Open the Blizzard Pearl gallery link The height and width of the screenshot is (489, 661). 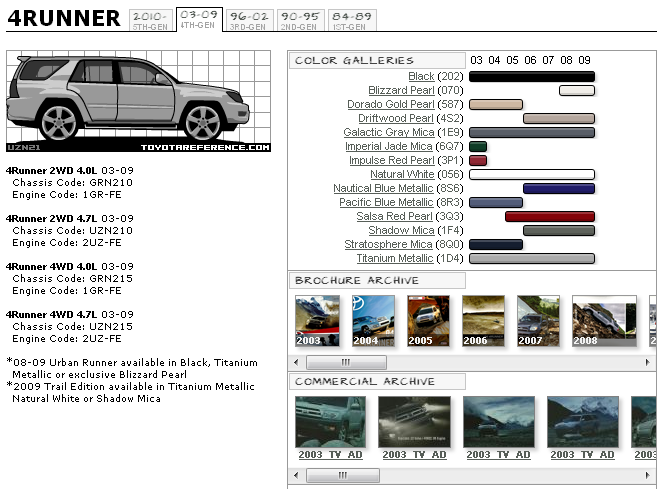tap(401, 90)
